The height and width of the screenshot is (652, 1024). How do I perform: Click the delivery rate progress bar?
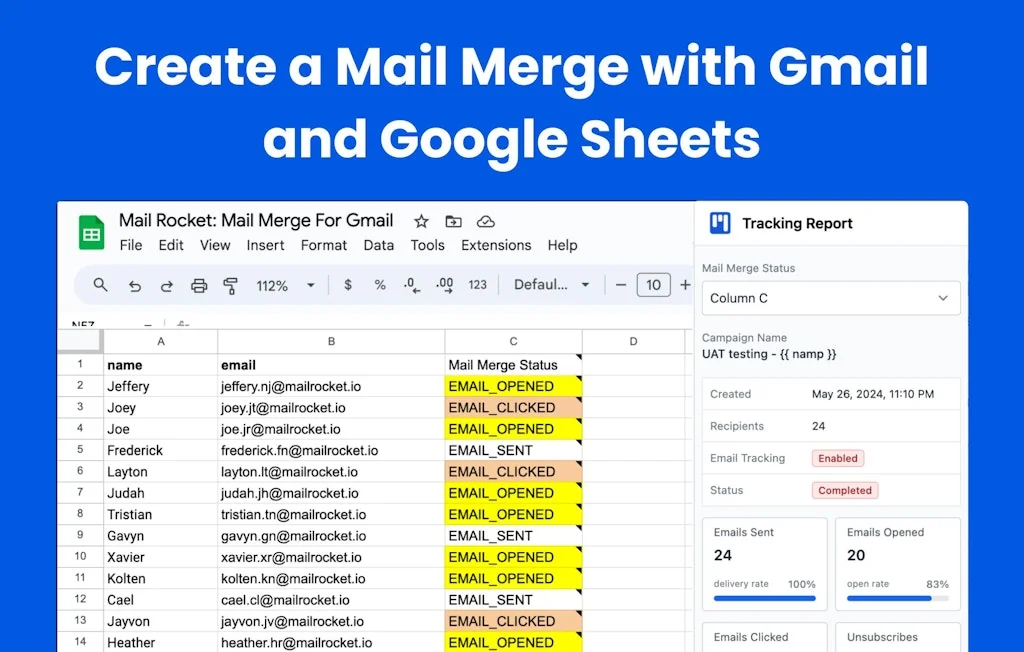click(x=764, y=597)
